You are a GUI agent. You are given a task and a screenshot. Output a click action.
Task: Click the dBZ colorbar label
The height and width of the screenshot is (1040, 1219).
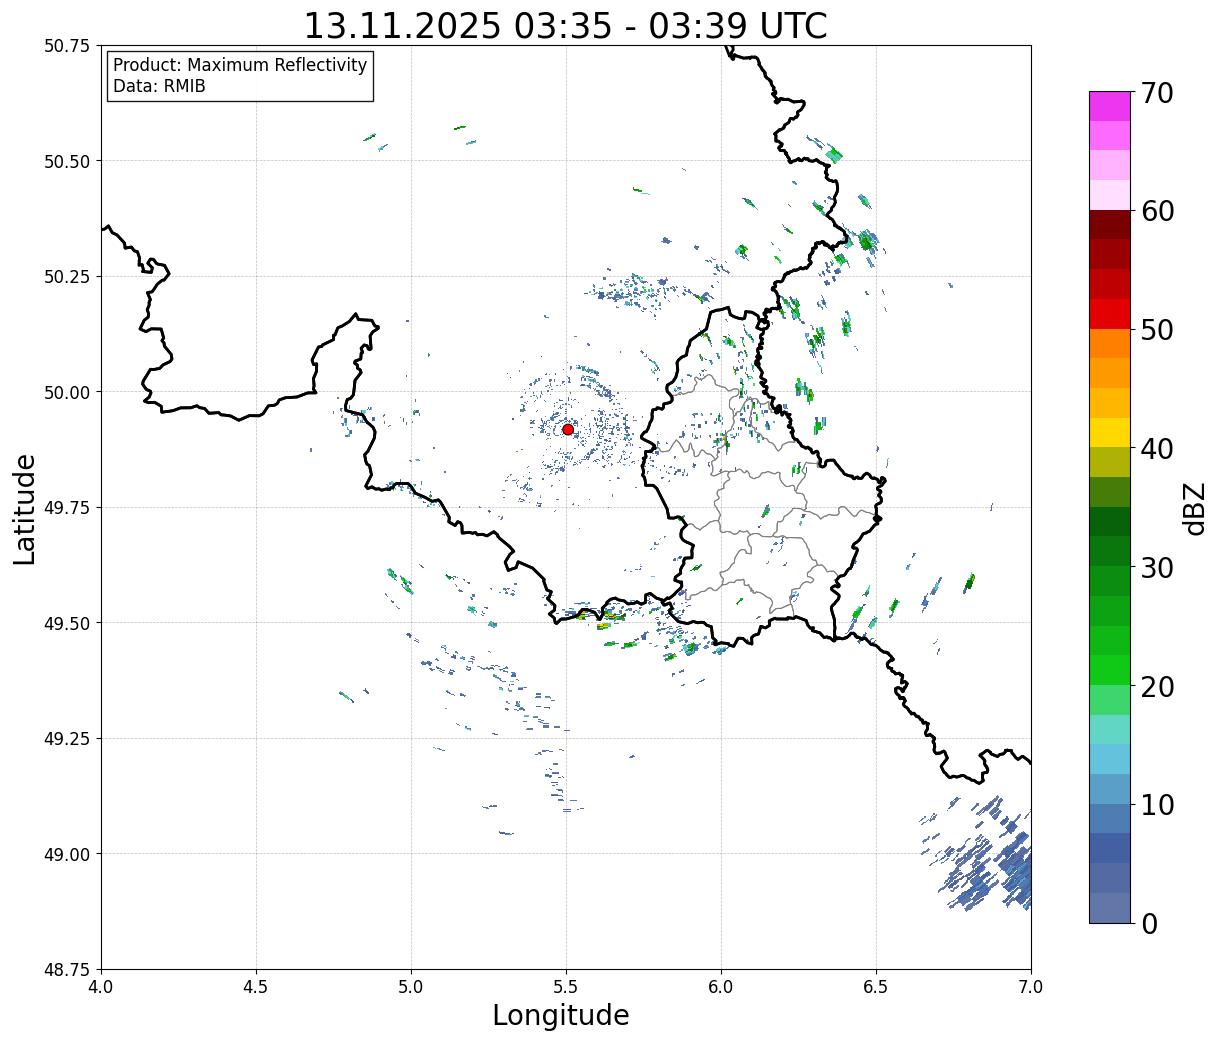1195,508
